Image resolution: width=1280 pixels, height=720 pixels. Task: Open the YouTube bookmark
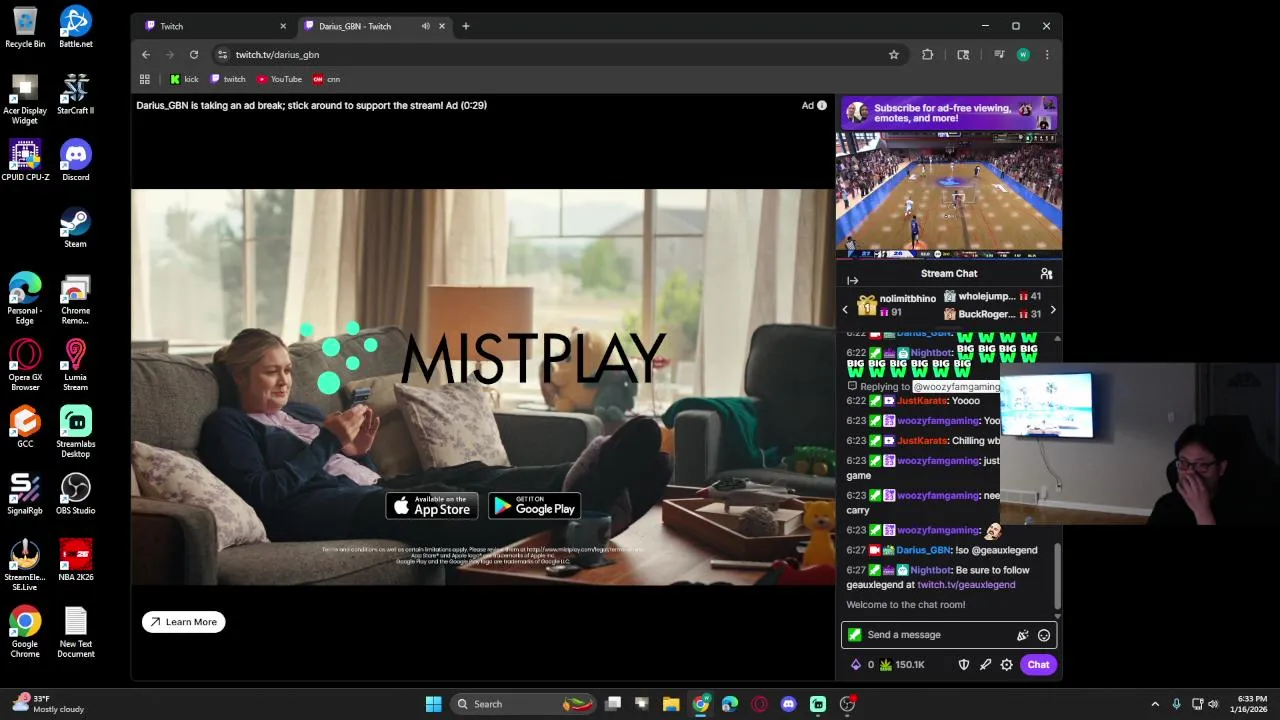tap(279, 79)
